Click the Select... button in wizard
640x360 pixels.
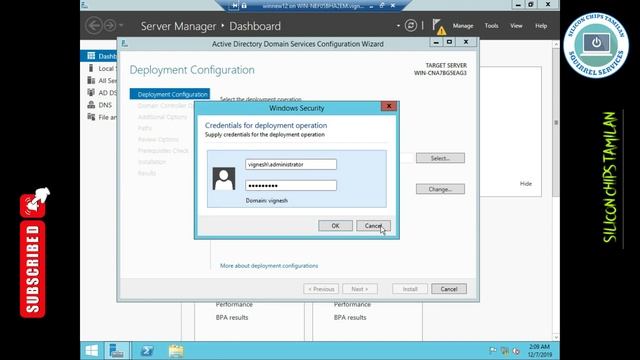440,158
